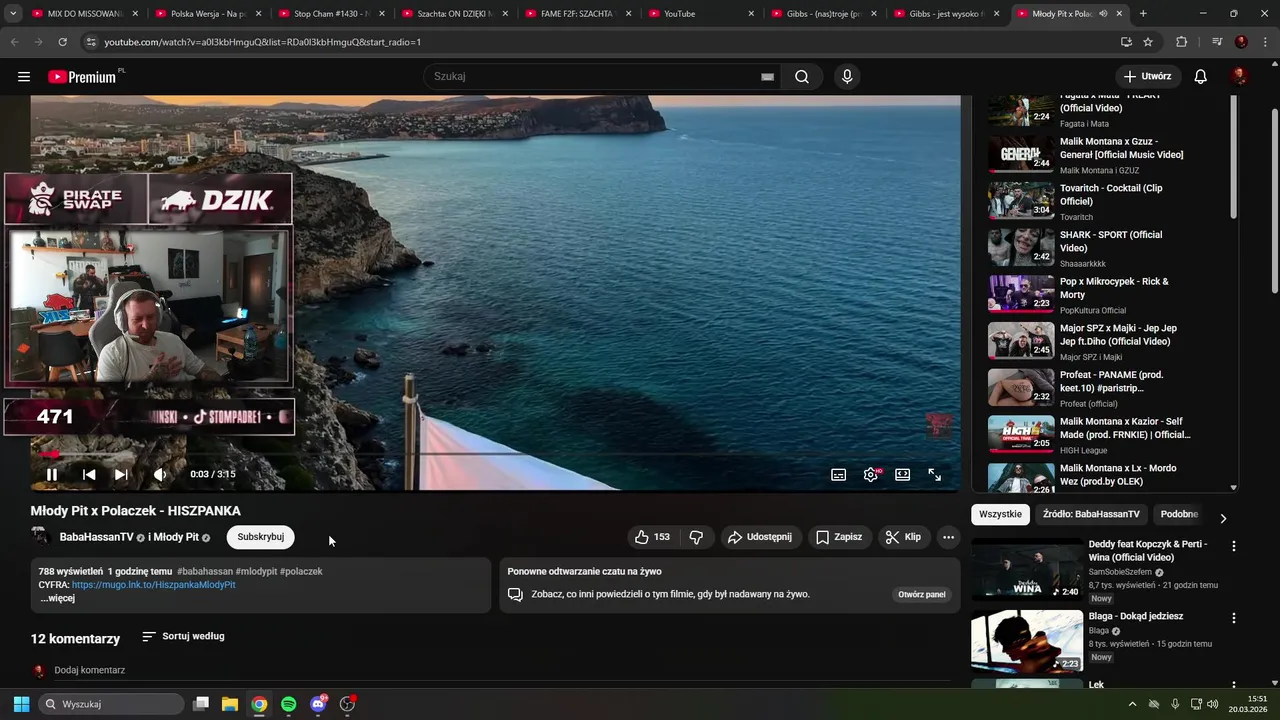Dislike the video
This screenshot has width=1280, height=720.
[696, 537]
